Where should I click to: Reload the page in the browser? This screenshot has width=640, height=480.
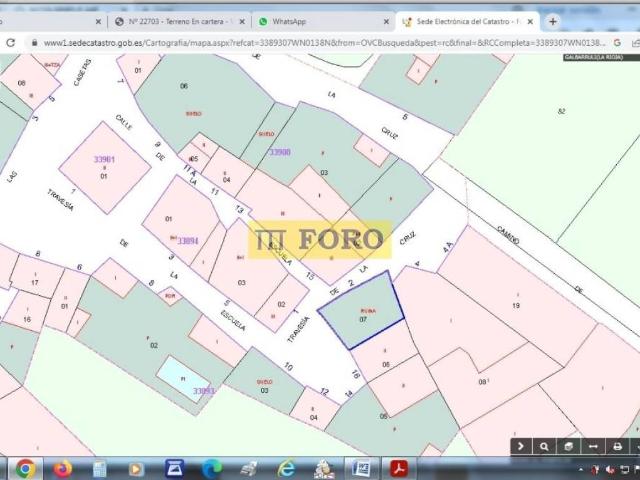(11, 42)
